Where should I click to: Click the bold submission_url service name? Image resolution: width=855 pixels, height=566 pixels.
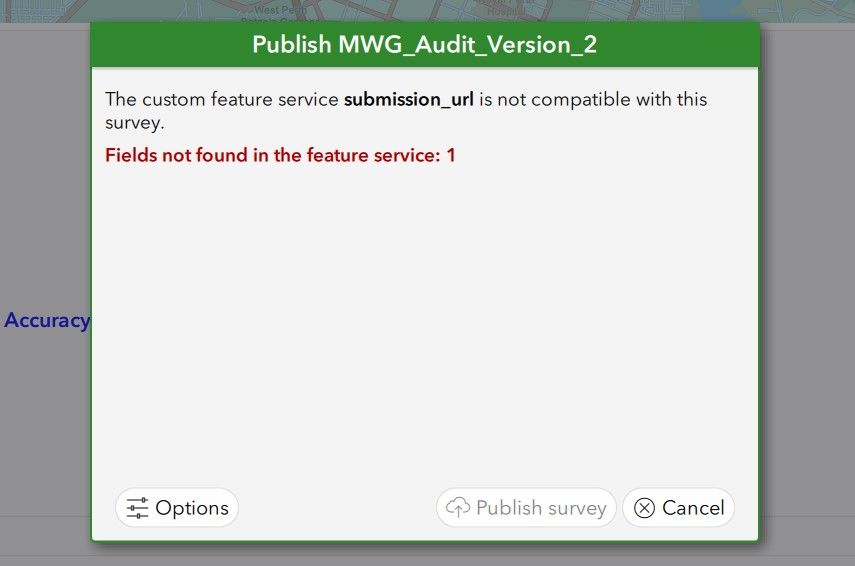pos(408,99)
